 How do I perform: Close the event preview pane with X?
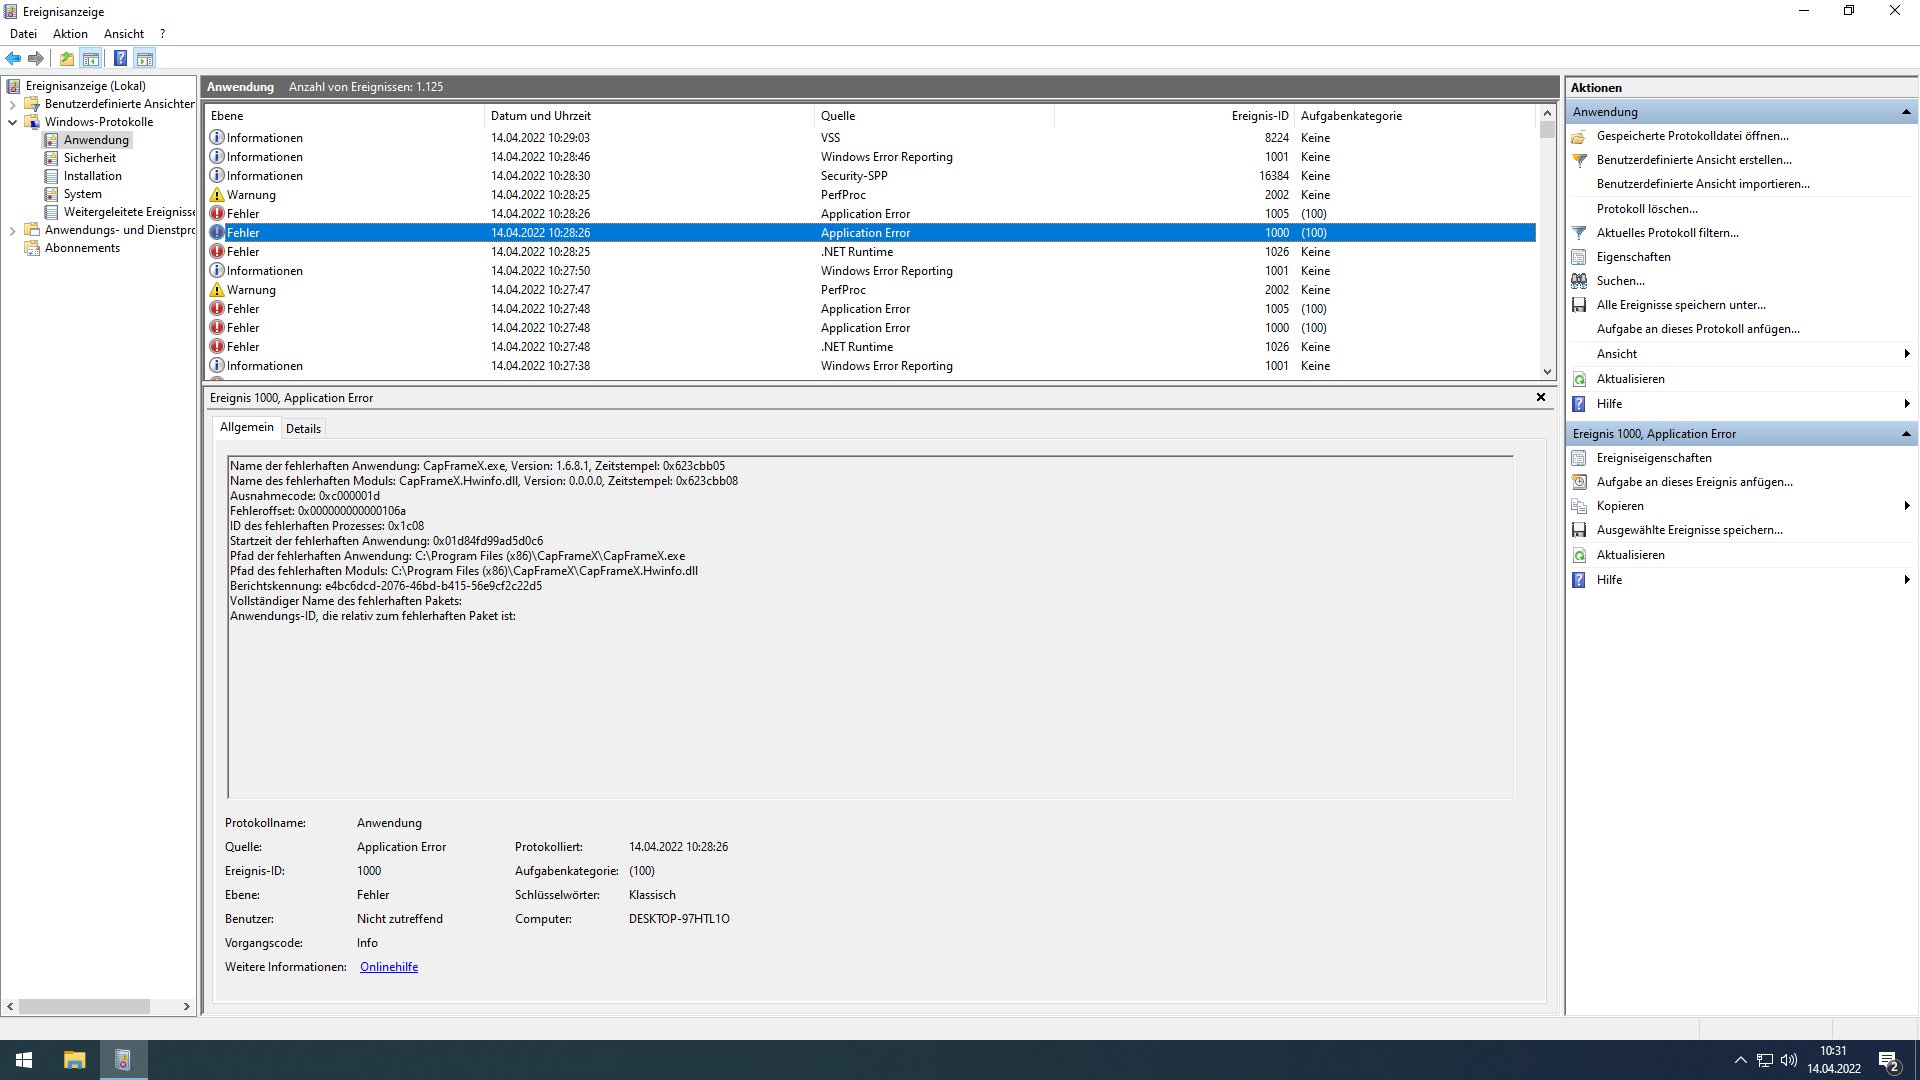1541,397
